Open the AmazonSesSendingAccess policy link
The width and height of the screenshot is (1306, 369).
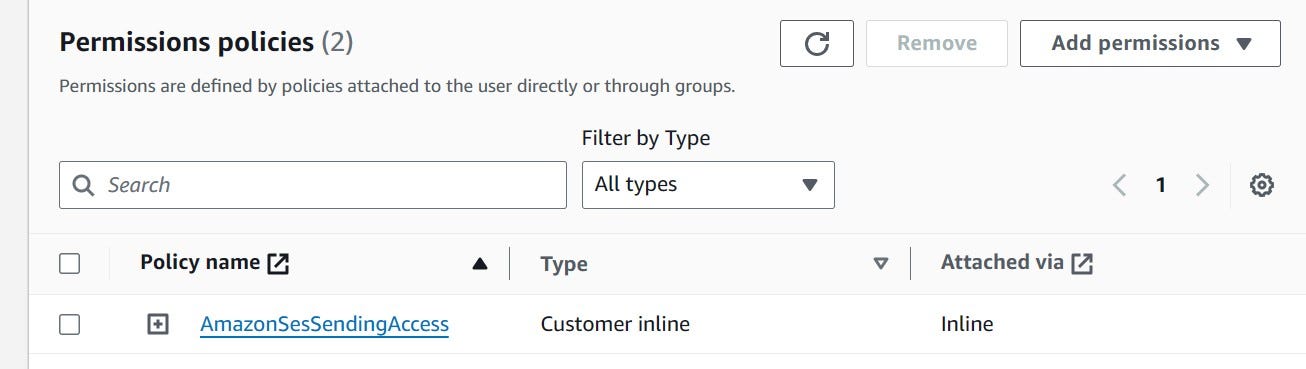324,324
